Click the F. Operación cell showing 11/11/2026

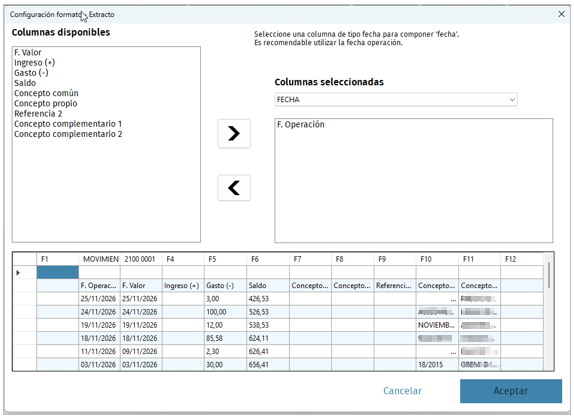[x=99, y=351]
